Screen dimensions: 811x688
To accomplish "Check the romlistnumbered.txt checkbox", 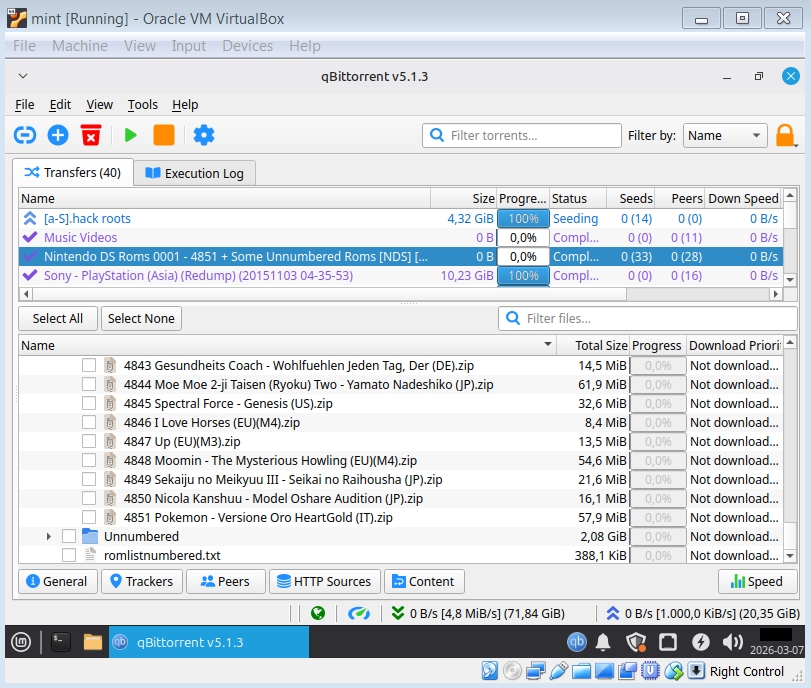I will 69,555.
